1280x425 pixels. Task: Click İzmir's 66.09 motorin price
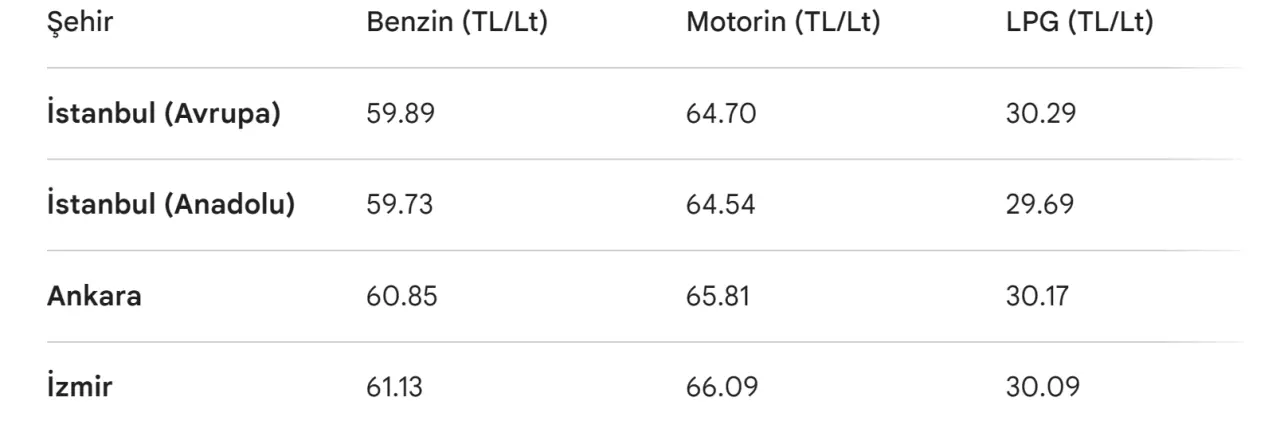(x=722, y=387)
